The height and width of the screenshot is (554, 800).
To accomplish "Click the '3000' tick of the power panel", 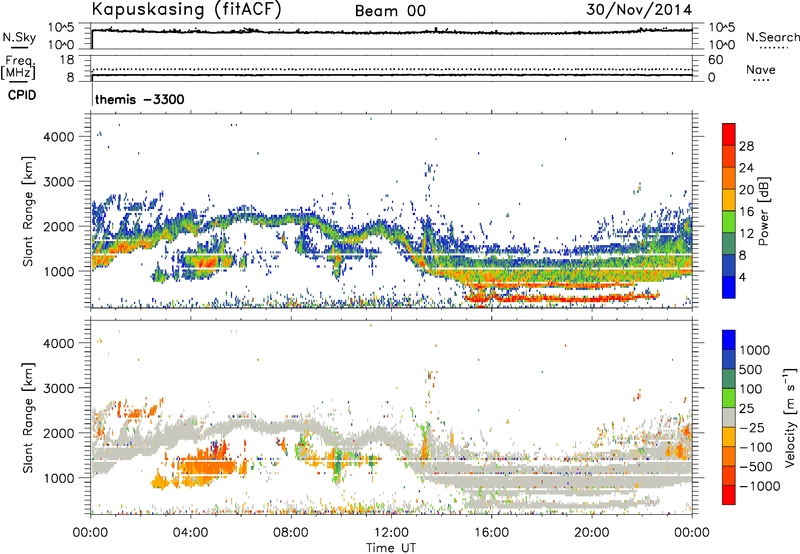I will (59, 182).
